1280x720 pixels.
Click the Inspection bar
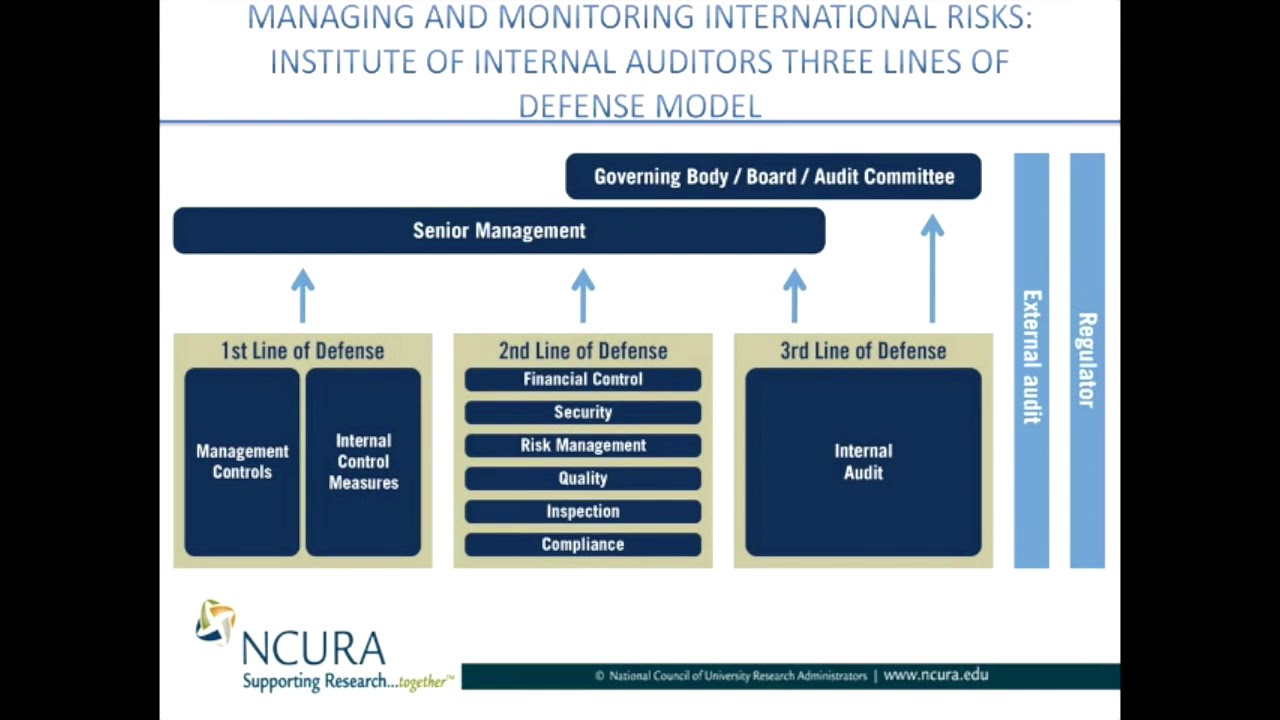tap(583, 511)
